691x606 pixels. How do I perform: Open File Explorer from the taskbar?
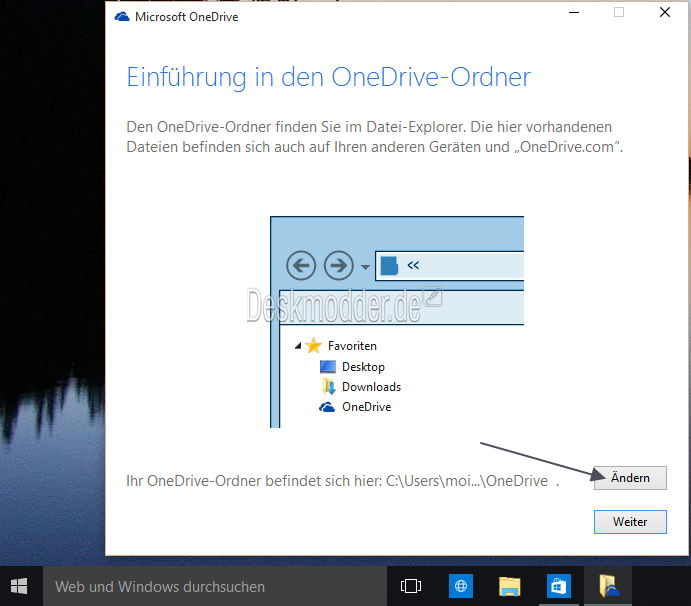click(x=509, y=587)
